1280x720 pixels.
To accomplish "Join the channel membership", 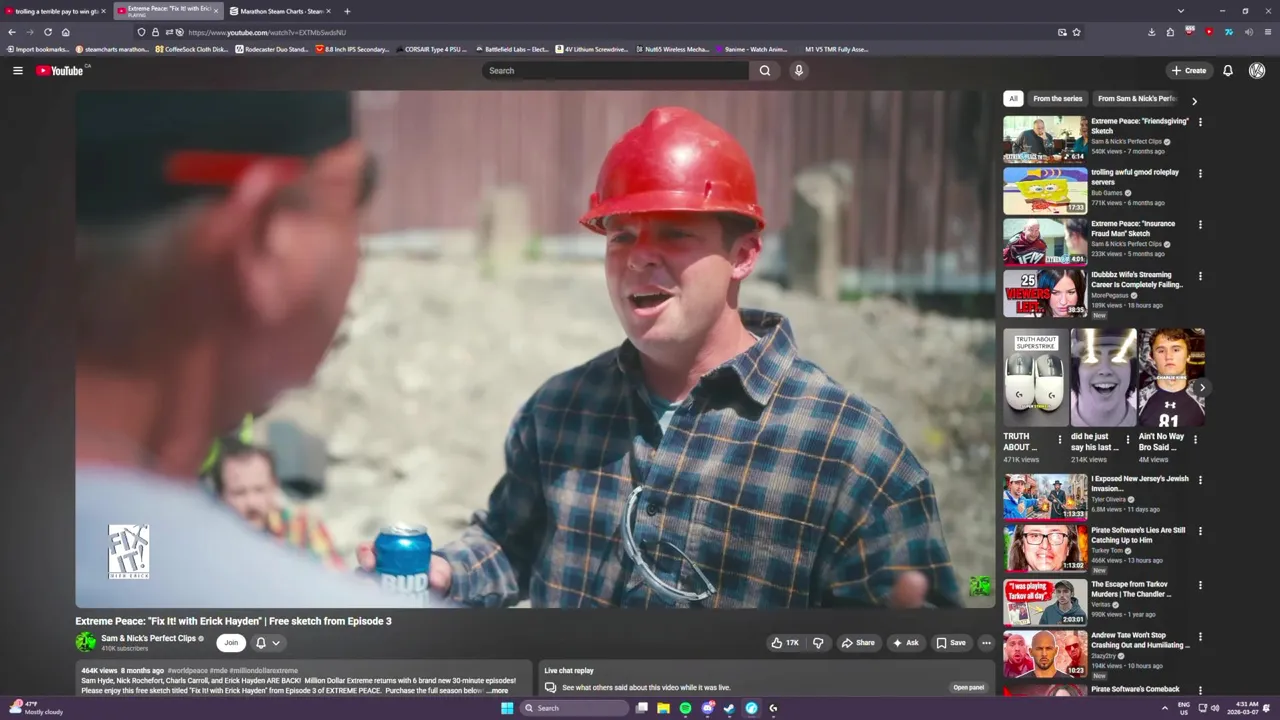I will 231,643.
